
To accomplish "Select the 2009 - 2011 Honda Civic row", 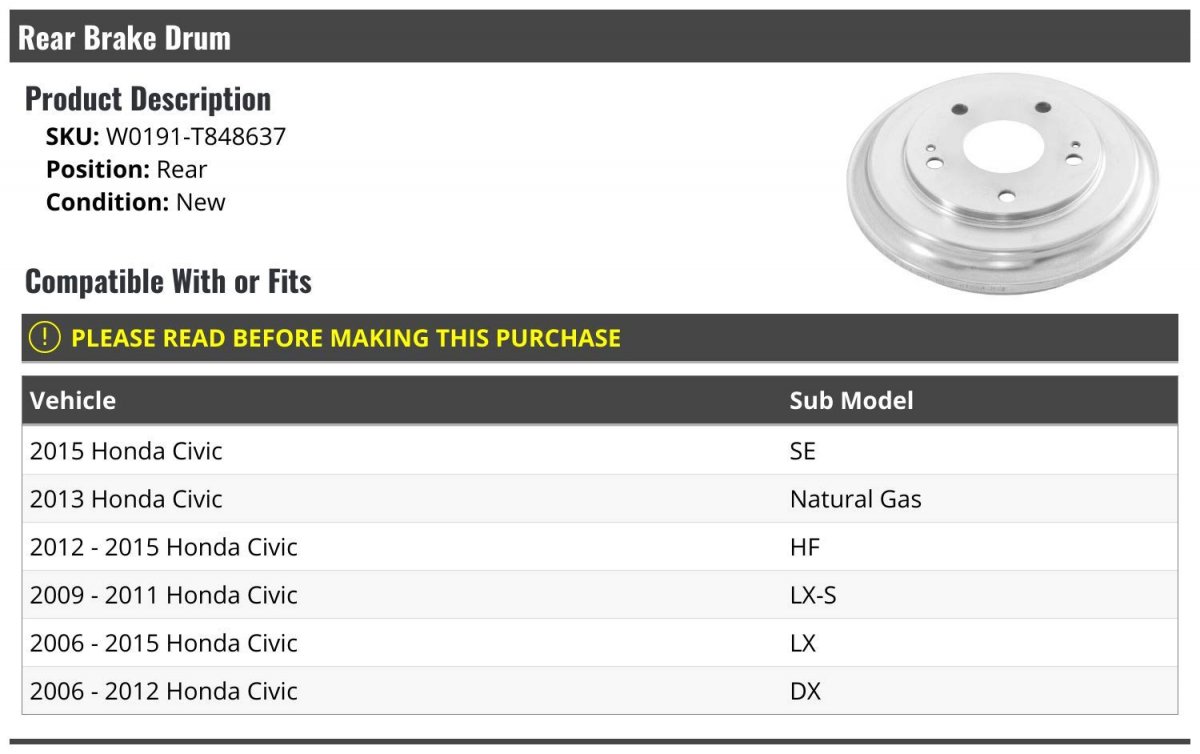I will [x=600, y=595].
